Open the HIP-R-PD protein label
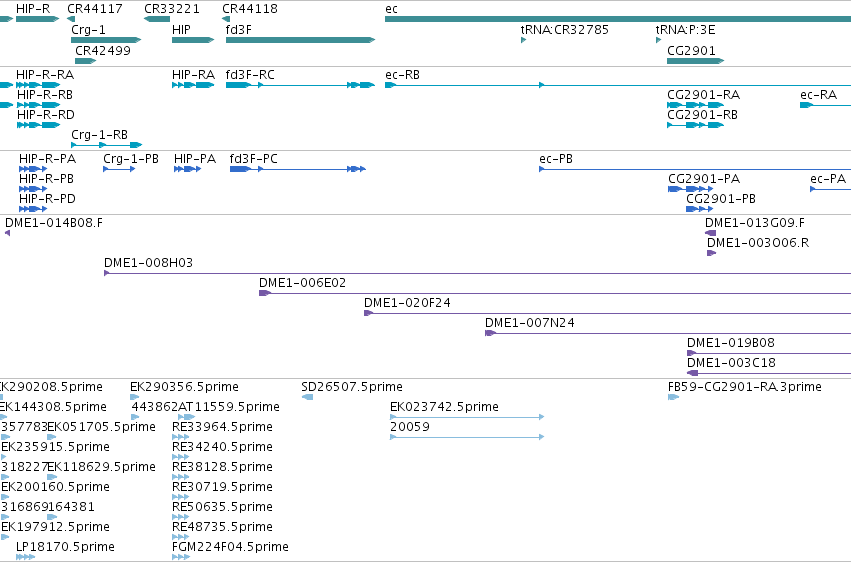851x562 pixels. coord(47,199)
